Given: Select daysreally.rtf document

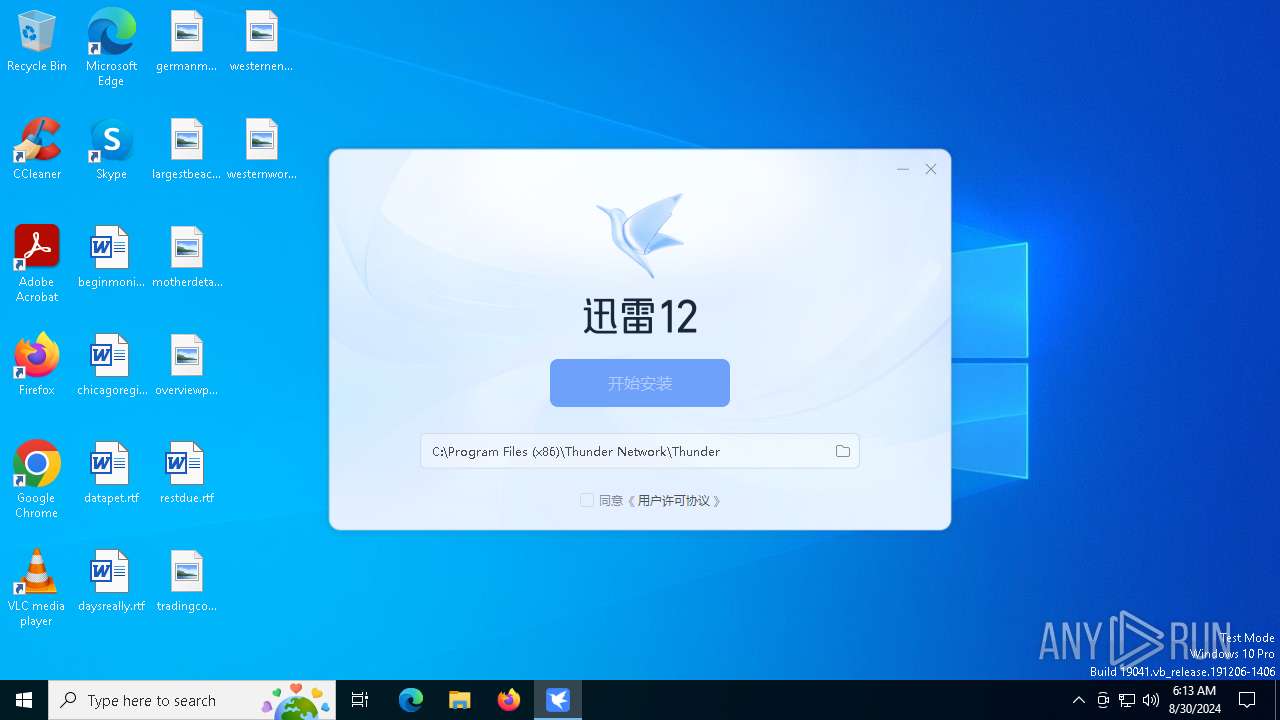Looking at the screenshot, I should click(111, 582).
